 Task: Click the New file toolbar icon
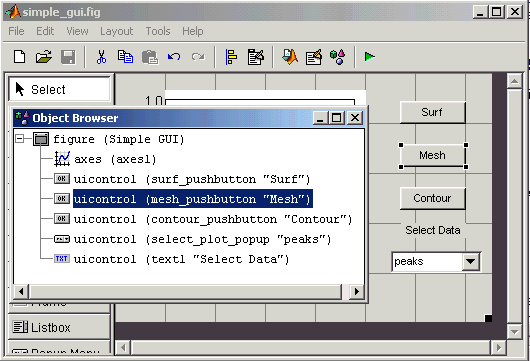click(19, 57)
